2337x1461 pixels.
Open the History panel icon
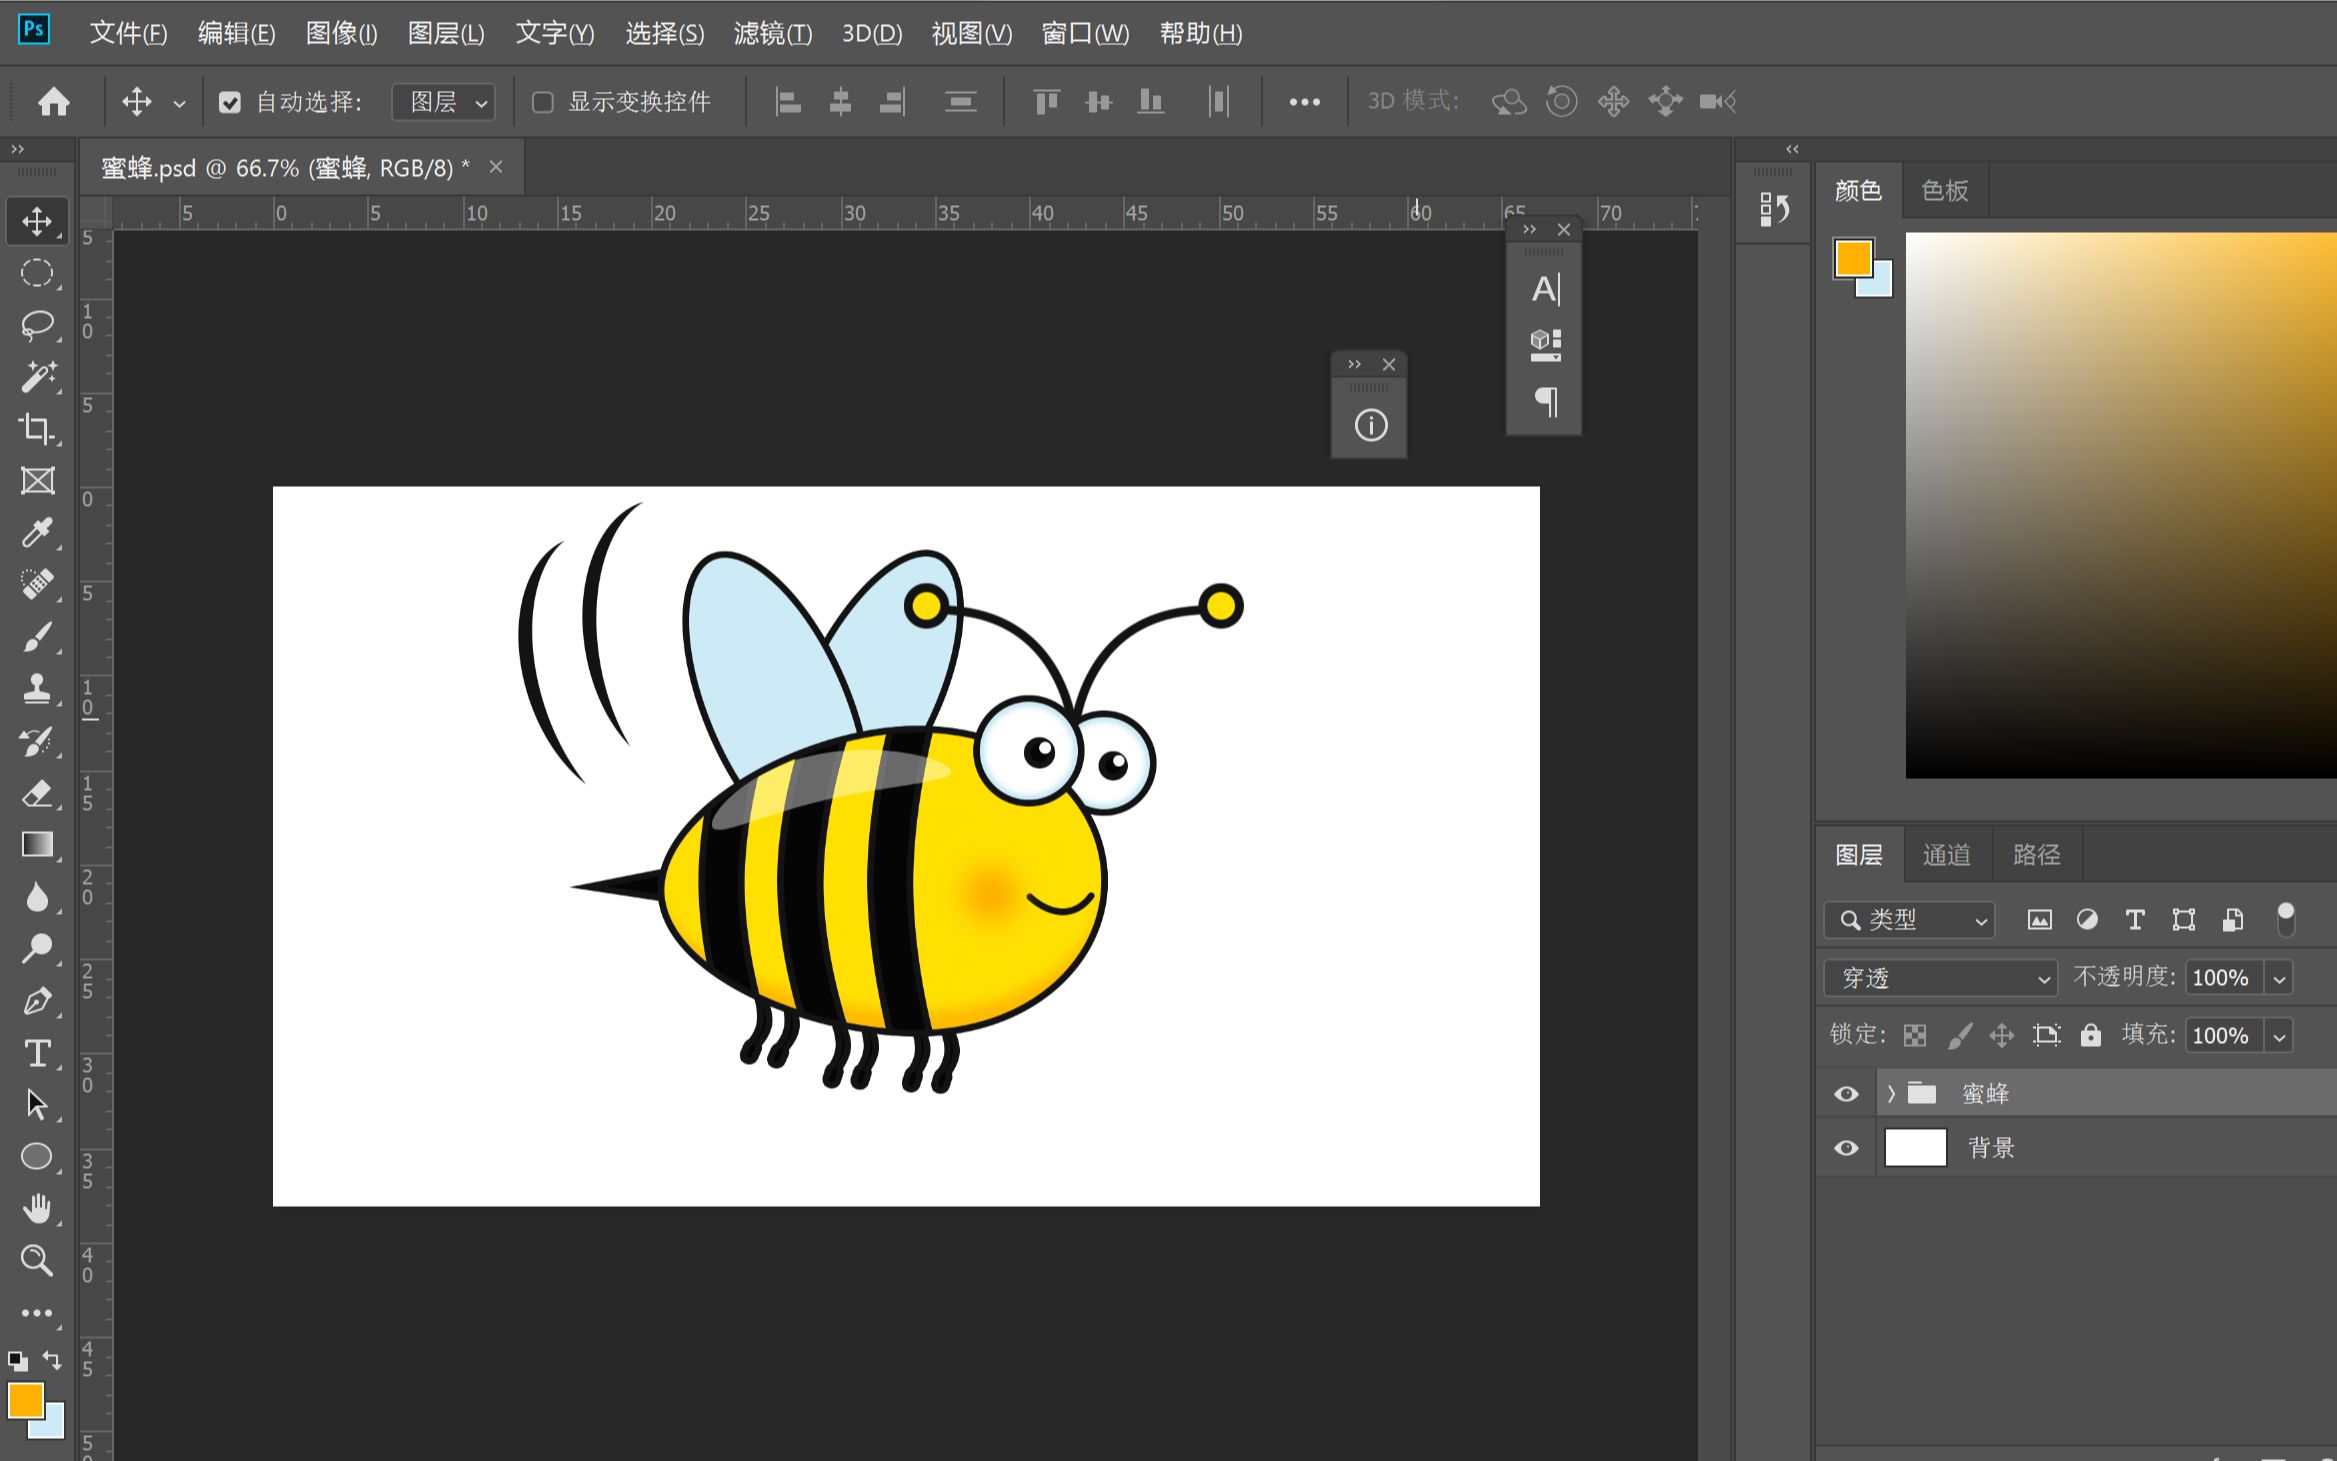(1774, 209)
